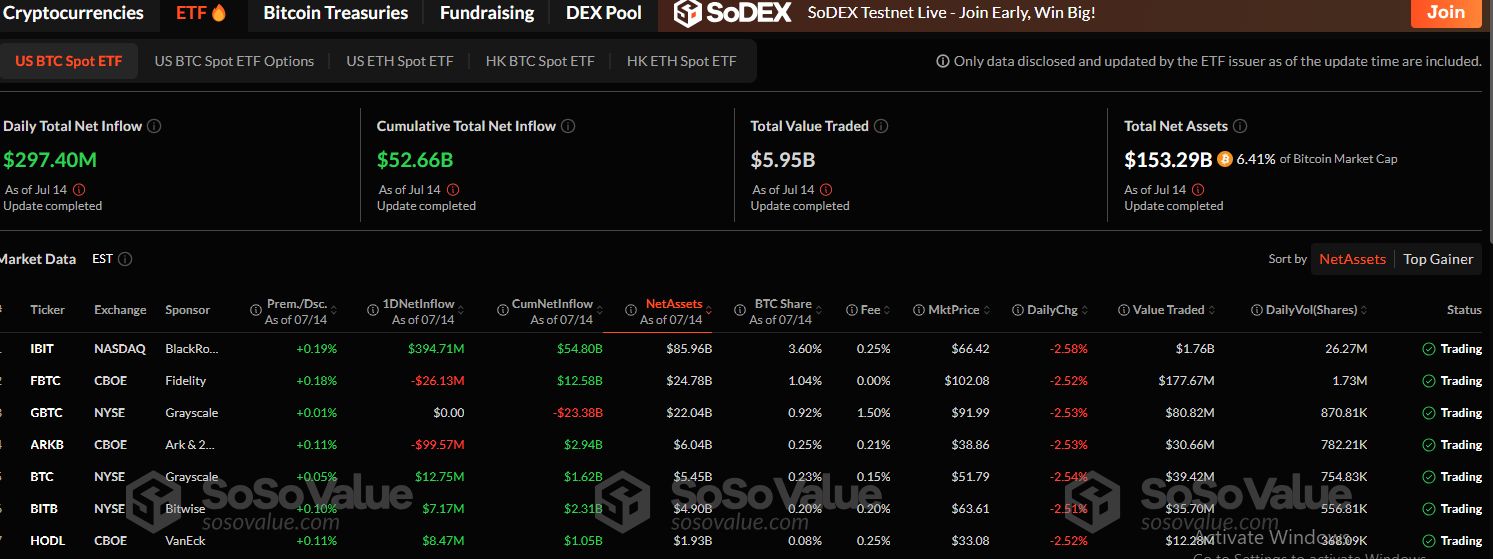Go to the Fundraising nav tab
The height and width of the screenshot is (559, 1493).
pos(487,13)
